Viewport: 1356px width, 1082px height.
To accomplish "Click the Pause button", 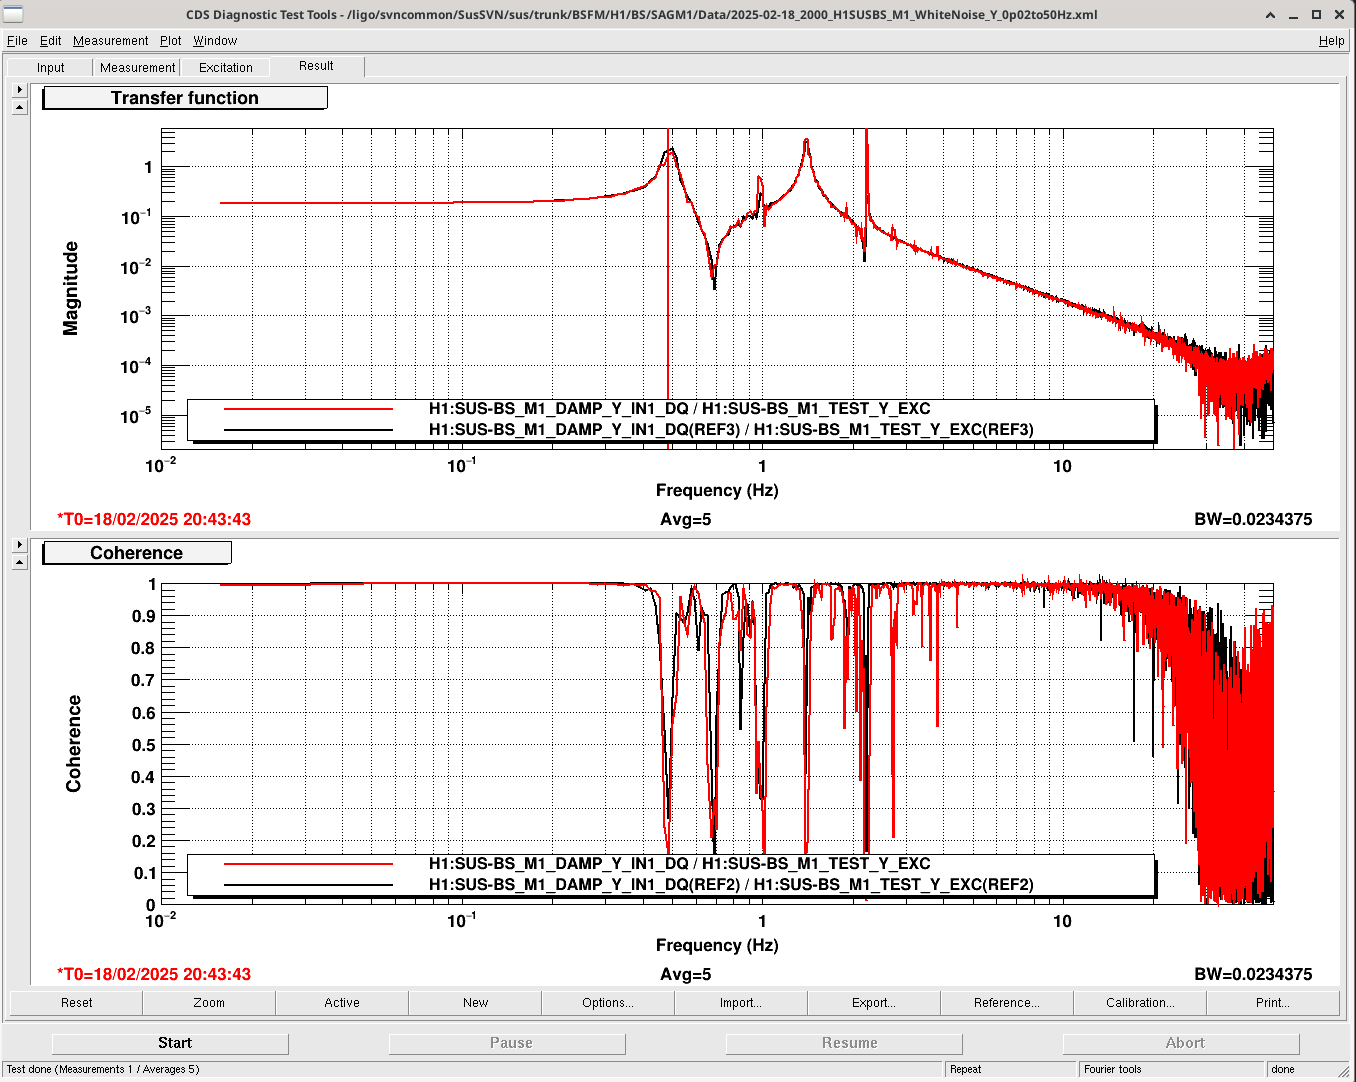I will pyautogui.click(x=507, y=1043).
